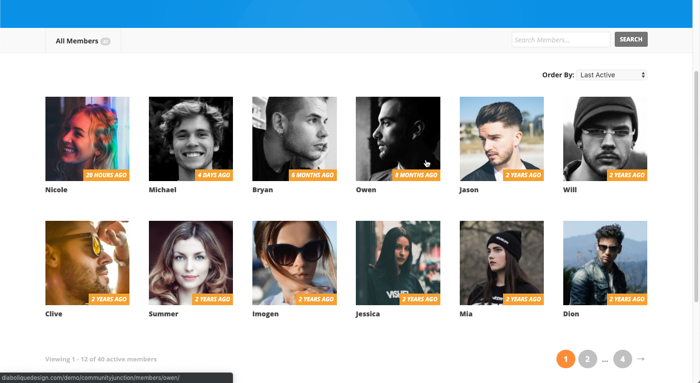Screen dimensions: 700x383
Task: Click the next page arrow icon
Action: (641, 359)
